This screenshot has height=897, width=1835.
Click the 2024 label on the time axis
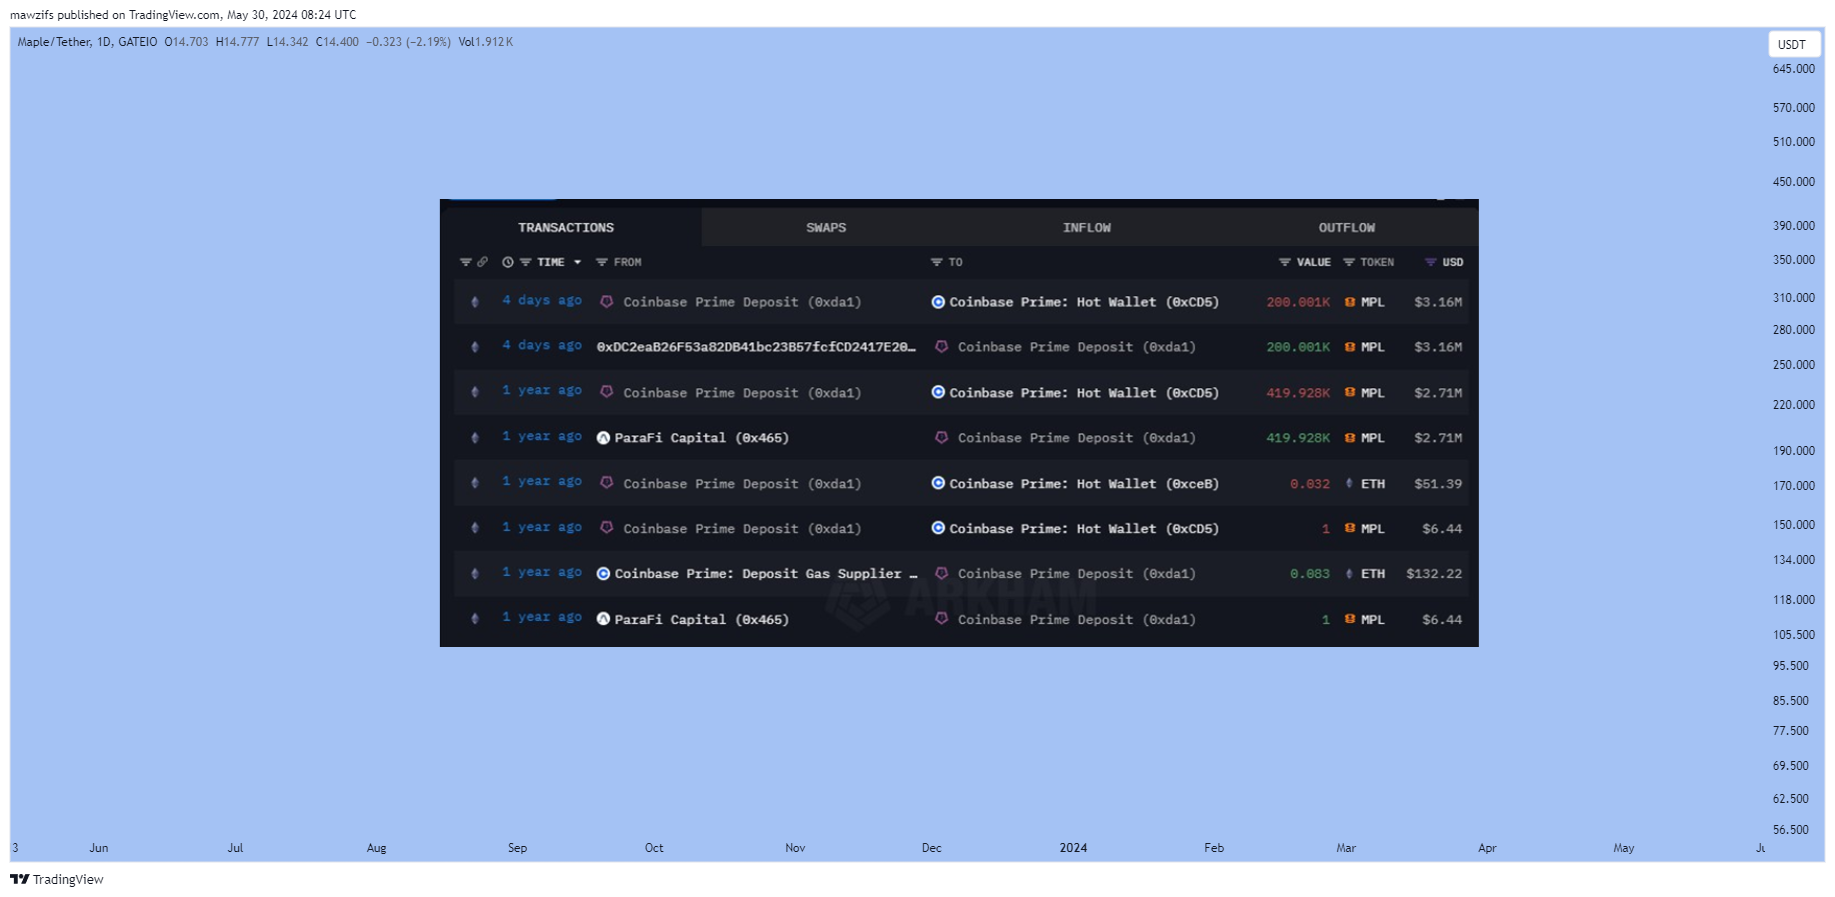coord(1073,848)
